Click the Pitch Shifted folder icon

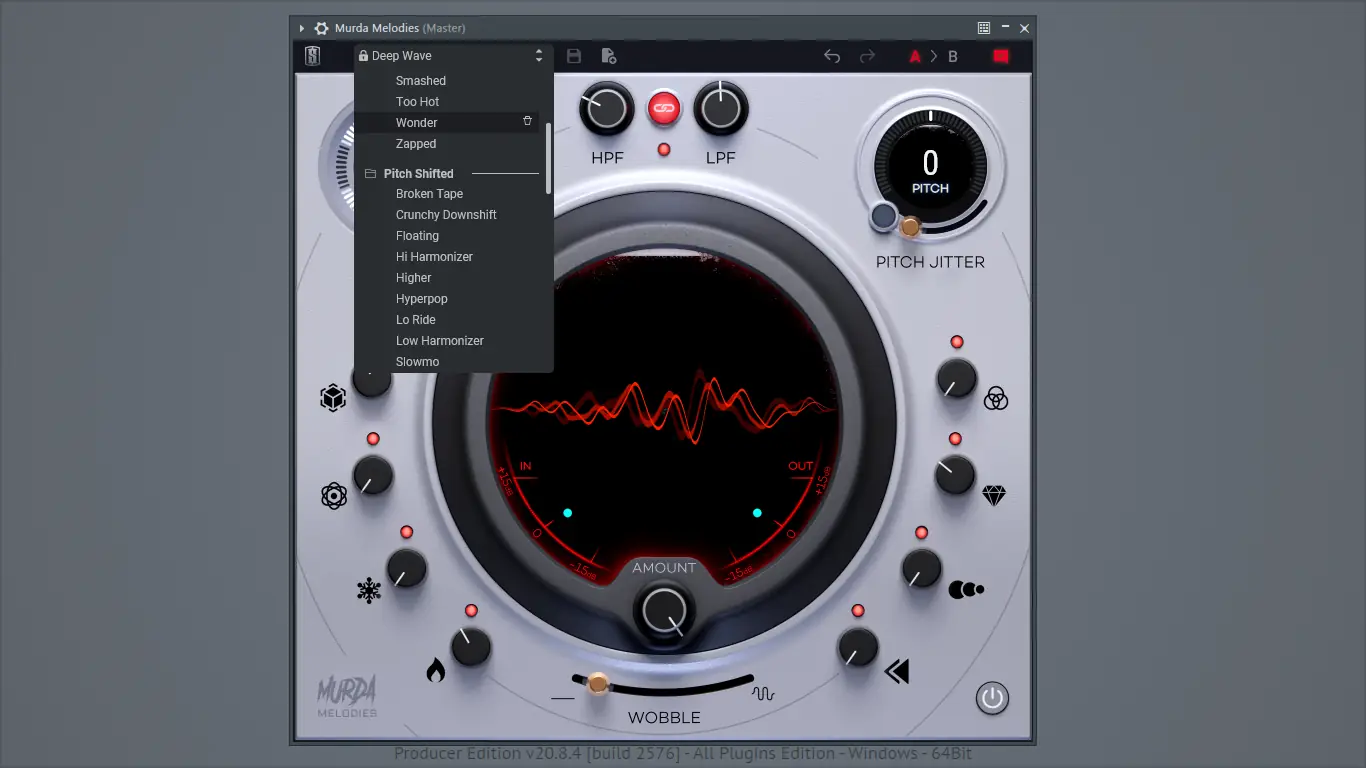tap(370, 174)
